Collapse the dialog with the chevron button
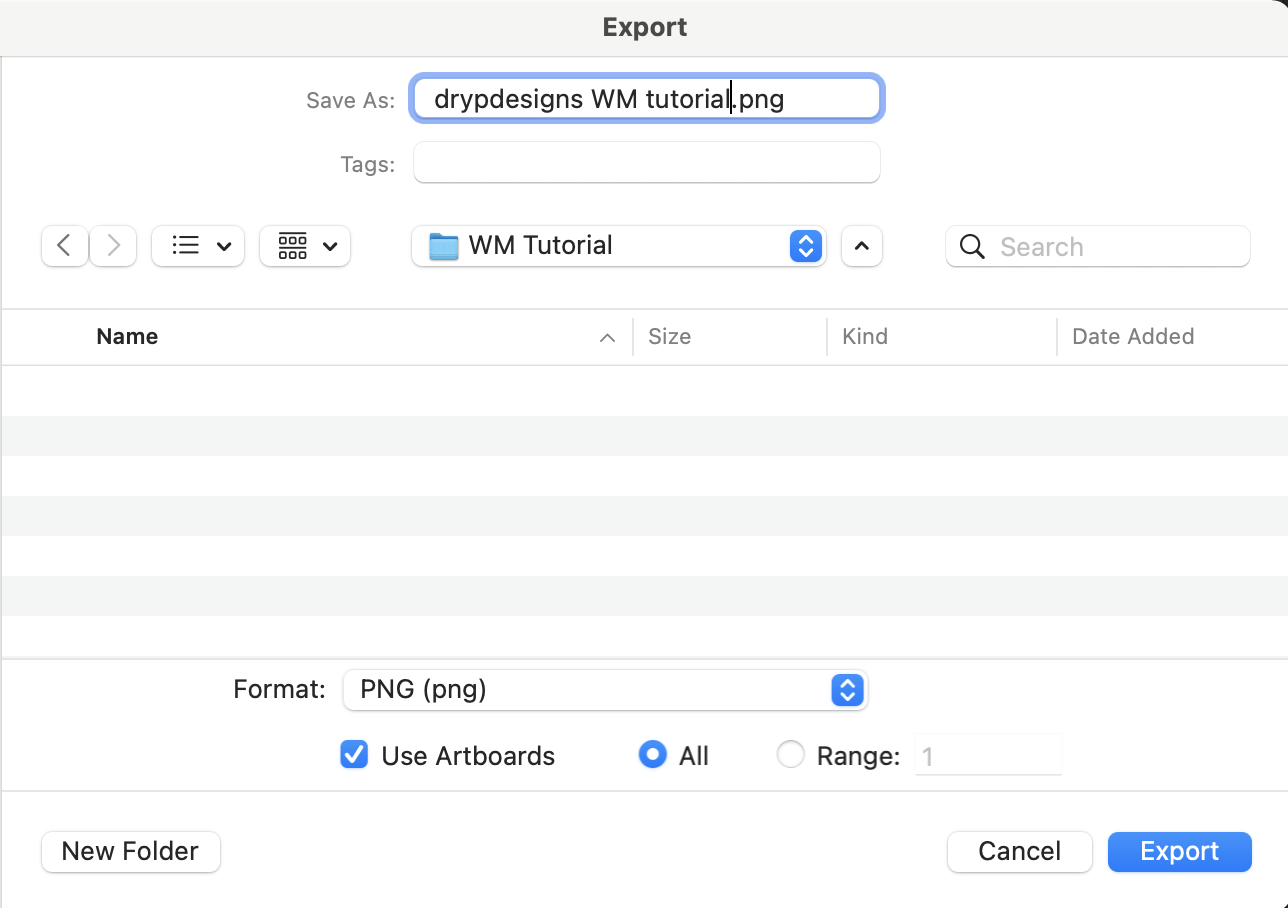The width and height of the screenshot is (1288, 908). pyautogui.click(x=862, y=246)
